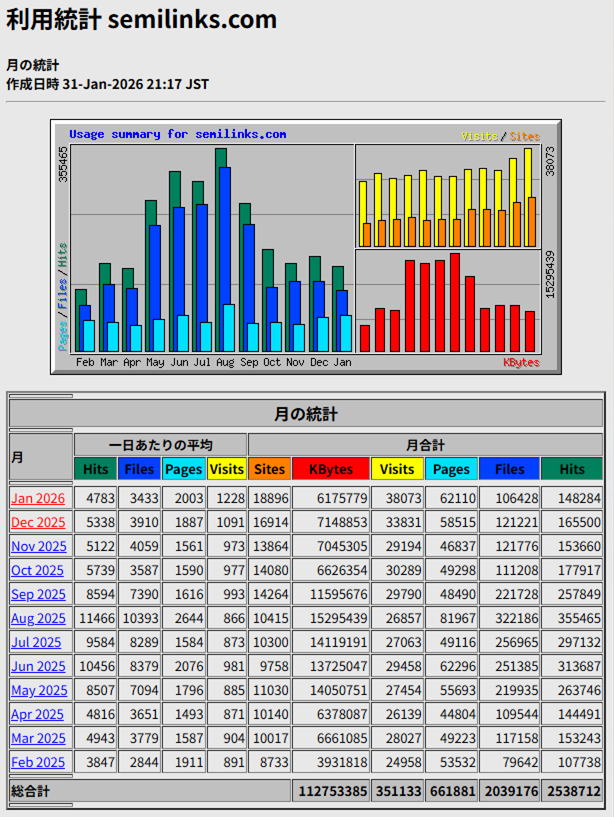
Task: Click the red KBytes column header
Action: coord(330,468)
